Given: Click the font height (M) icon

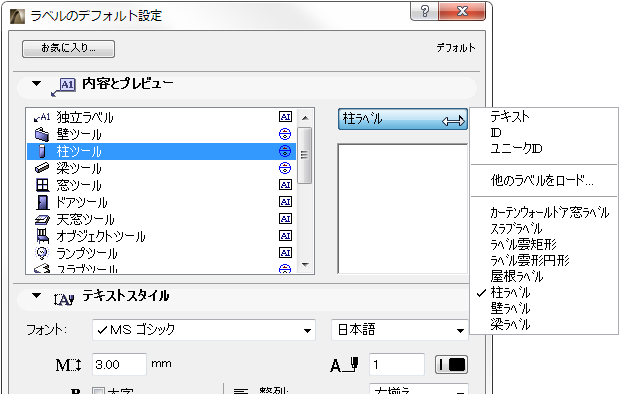Looking at the screenshot, I should coord(68,365).
